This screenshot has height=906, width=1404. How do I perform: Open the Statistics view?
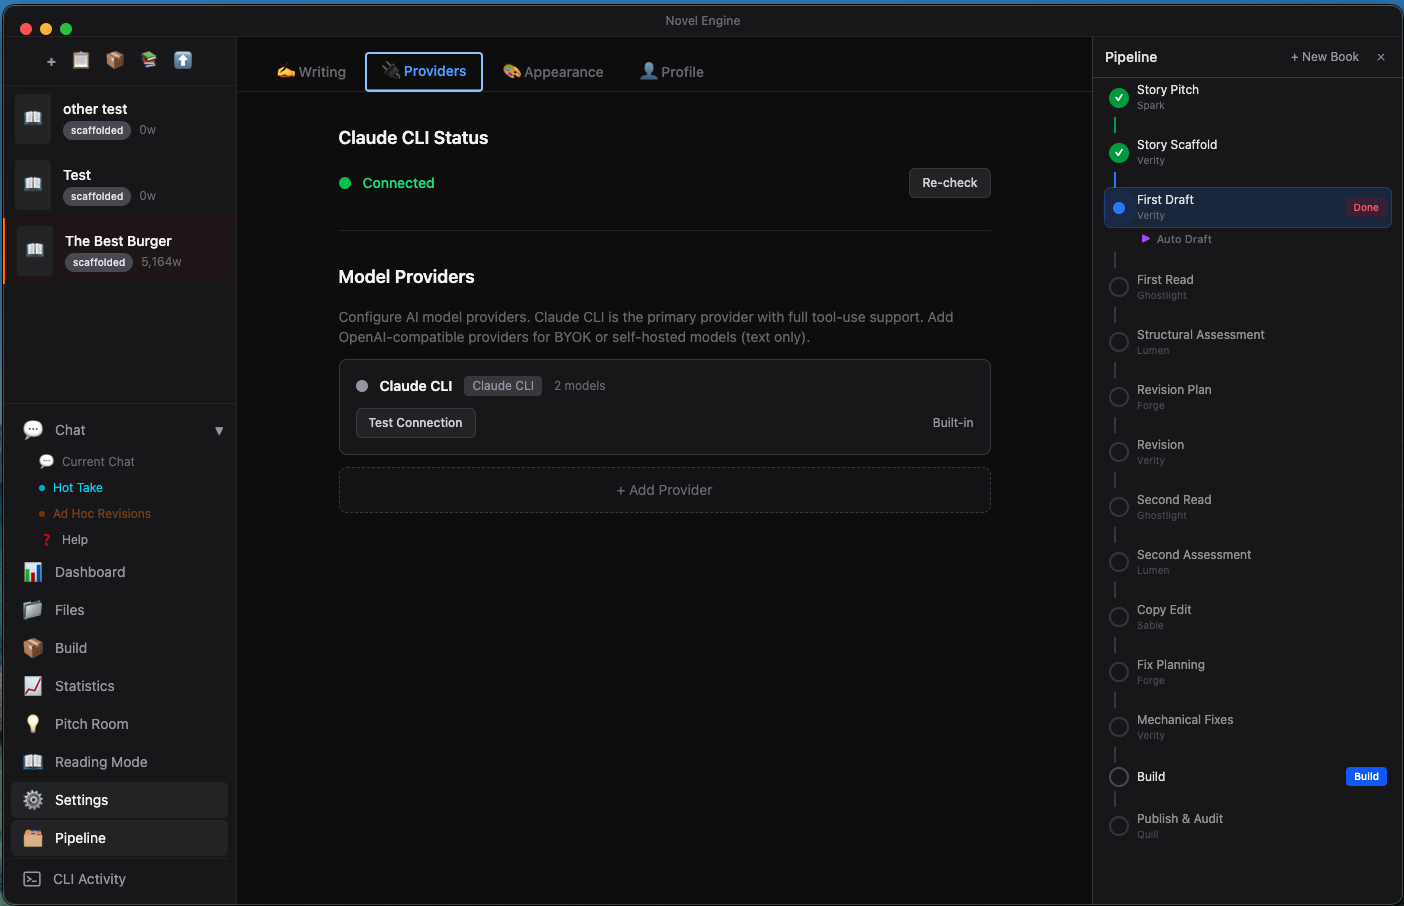coord(120,686)
